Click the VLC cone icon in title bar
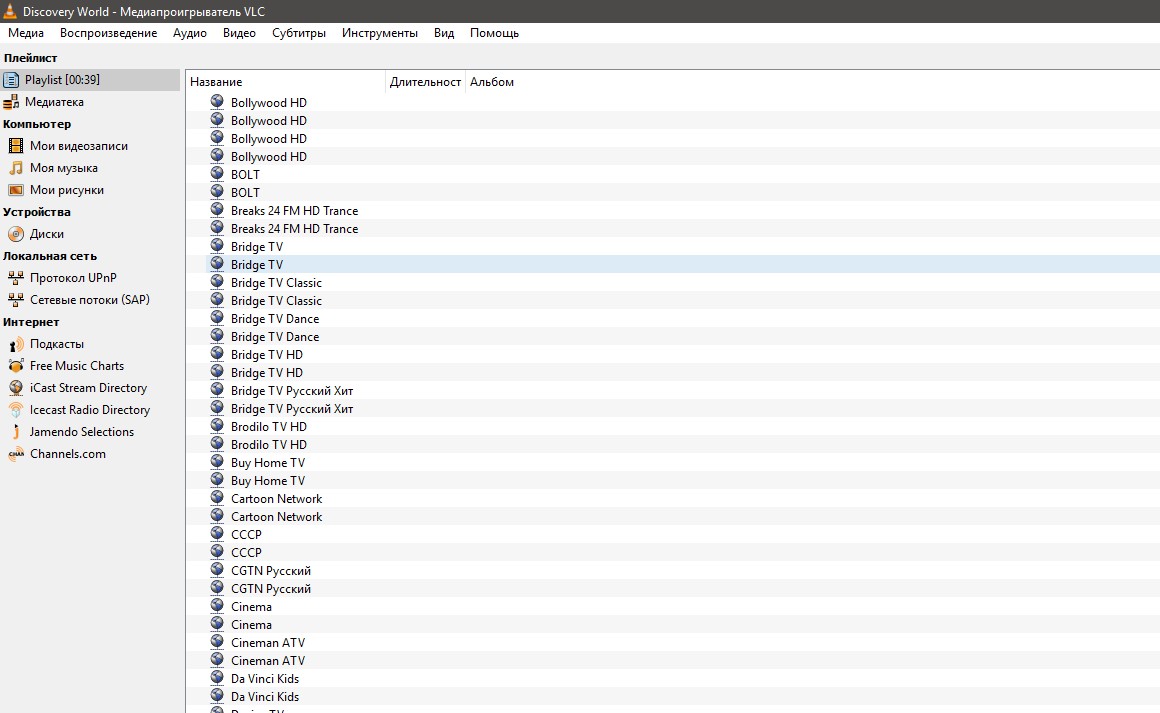1160x713 pixels. pyautogui.click(x=10, y=11)
